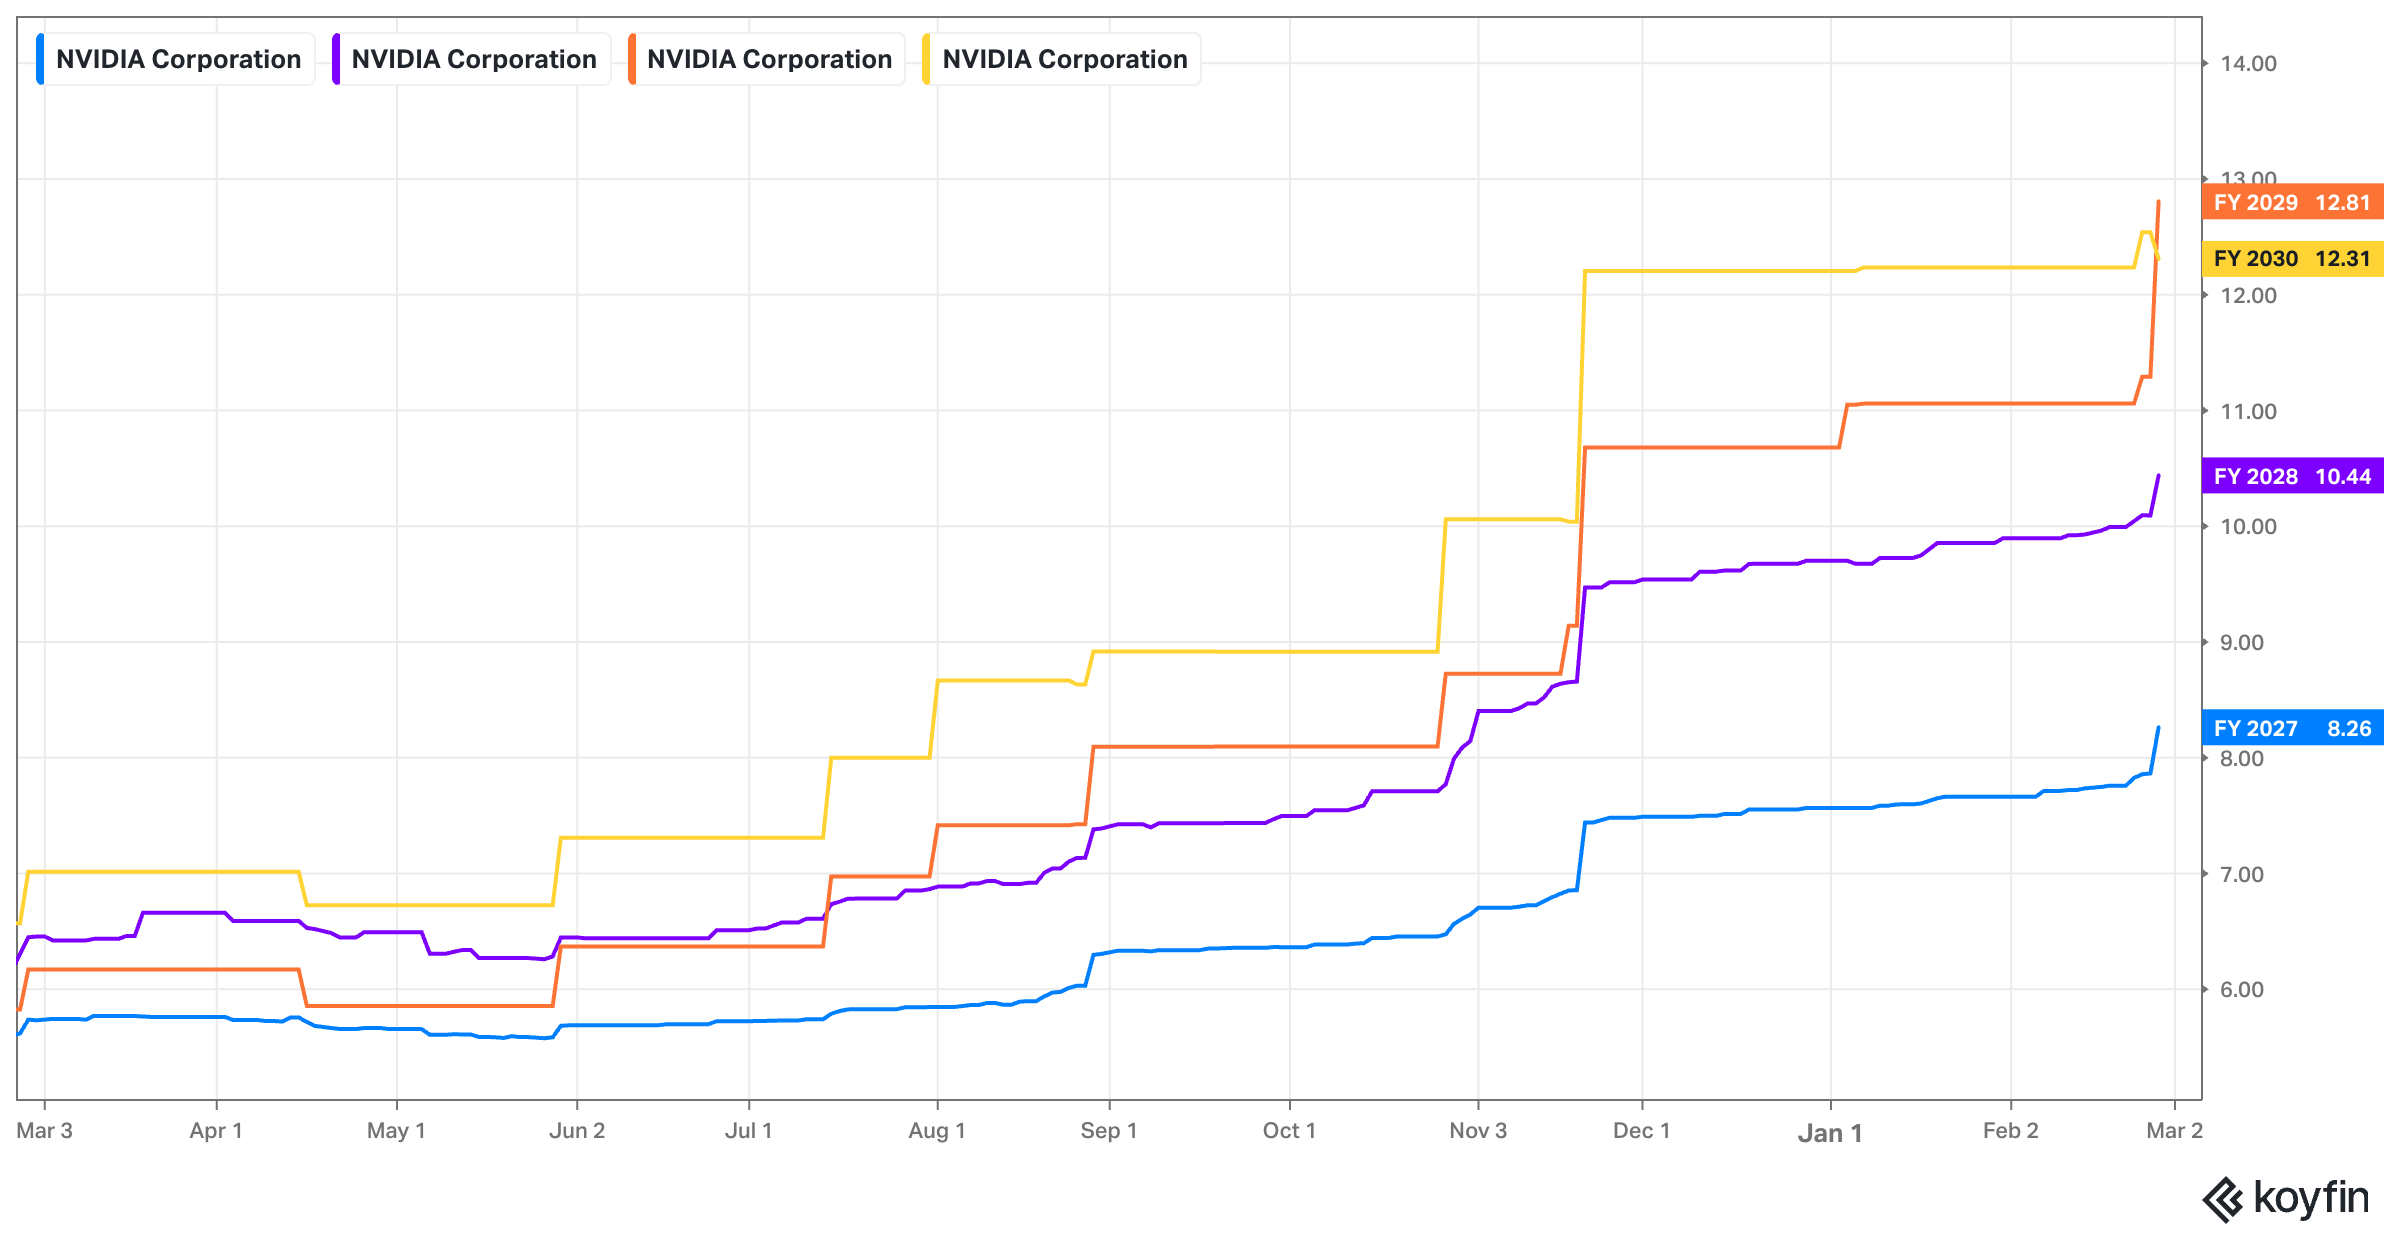This screenshot has height=1240, width=2400.
Task: Click the 6.00 y-axis tick label
Action: coord(2242,990)
